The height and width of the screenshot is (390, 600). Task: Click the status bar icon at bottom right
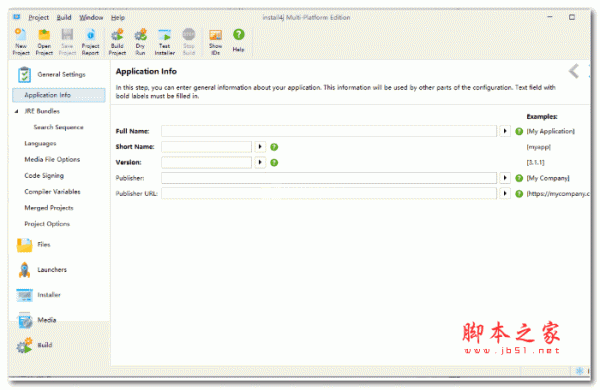click(579, 370)
